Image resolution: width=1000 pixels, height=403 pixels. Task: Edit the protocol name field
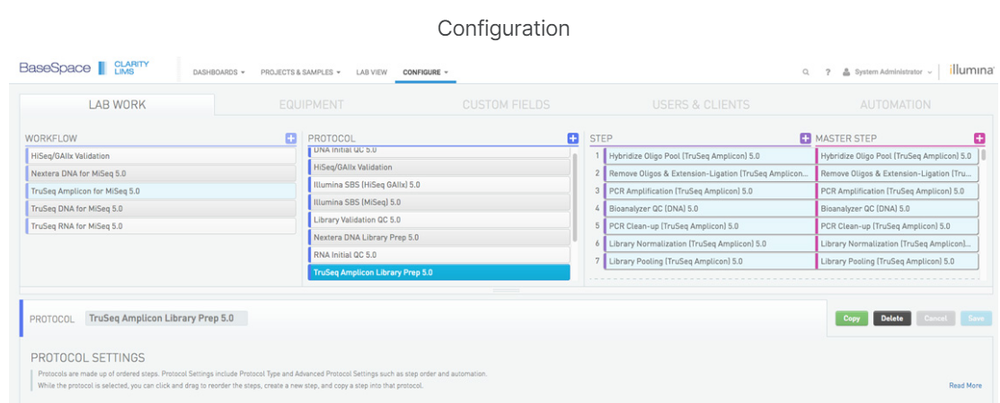(x=166, y=318)
